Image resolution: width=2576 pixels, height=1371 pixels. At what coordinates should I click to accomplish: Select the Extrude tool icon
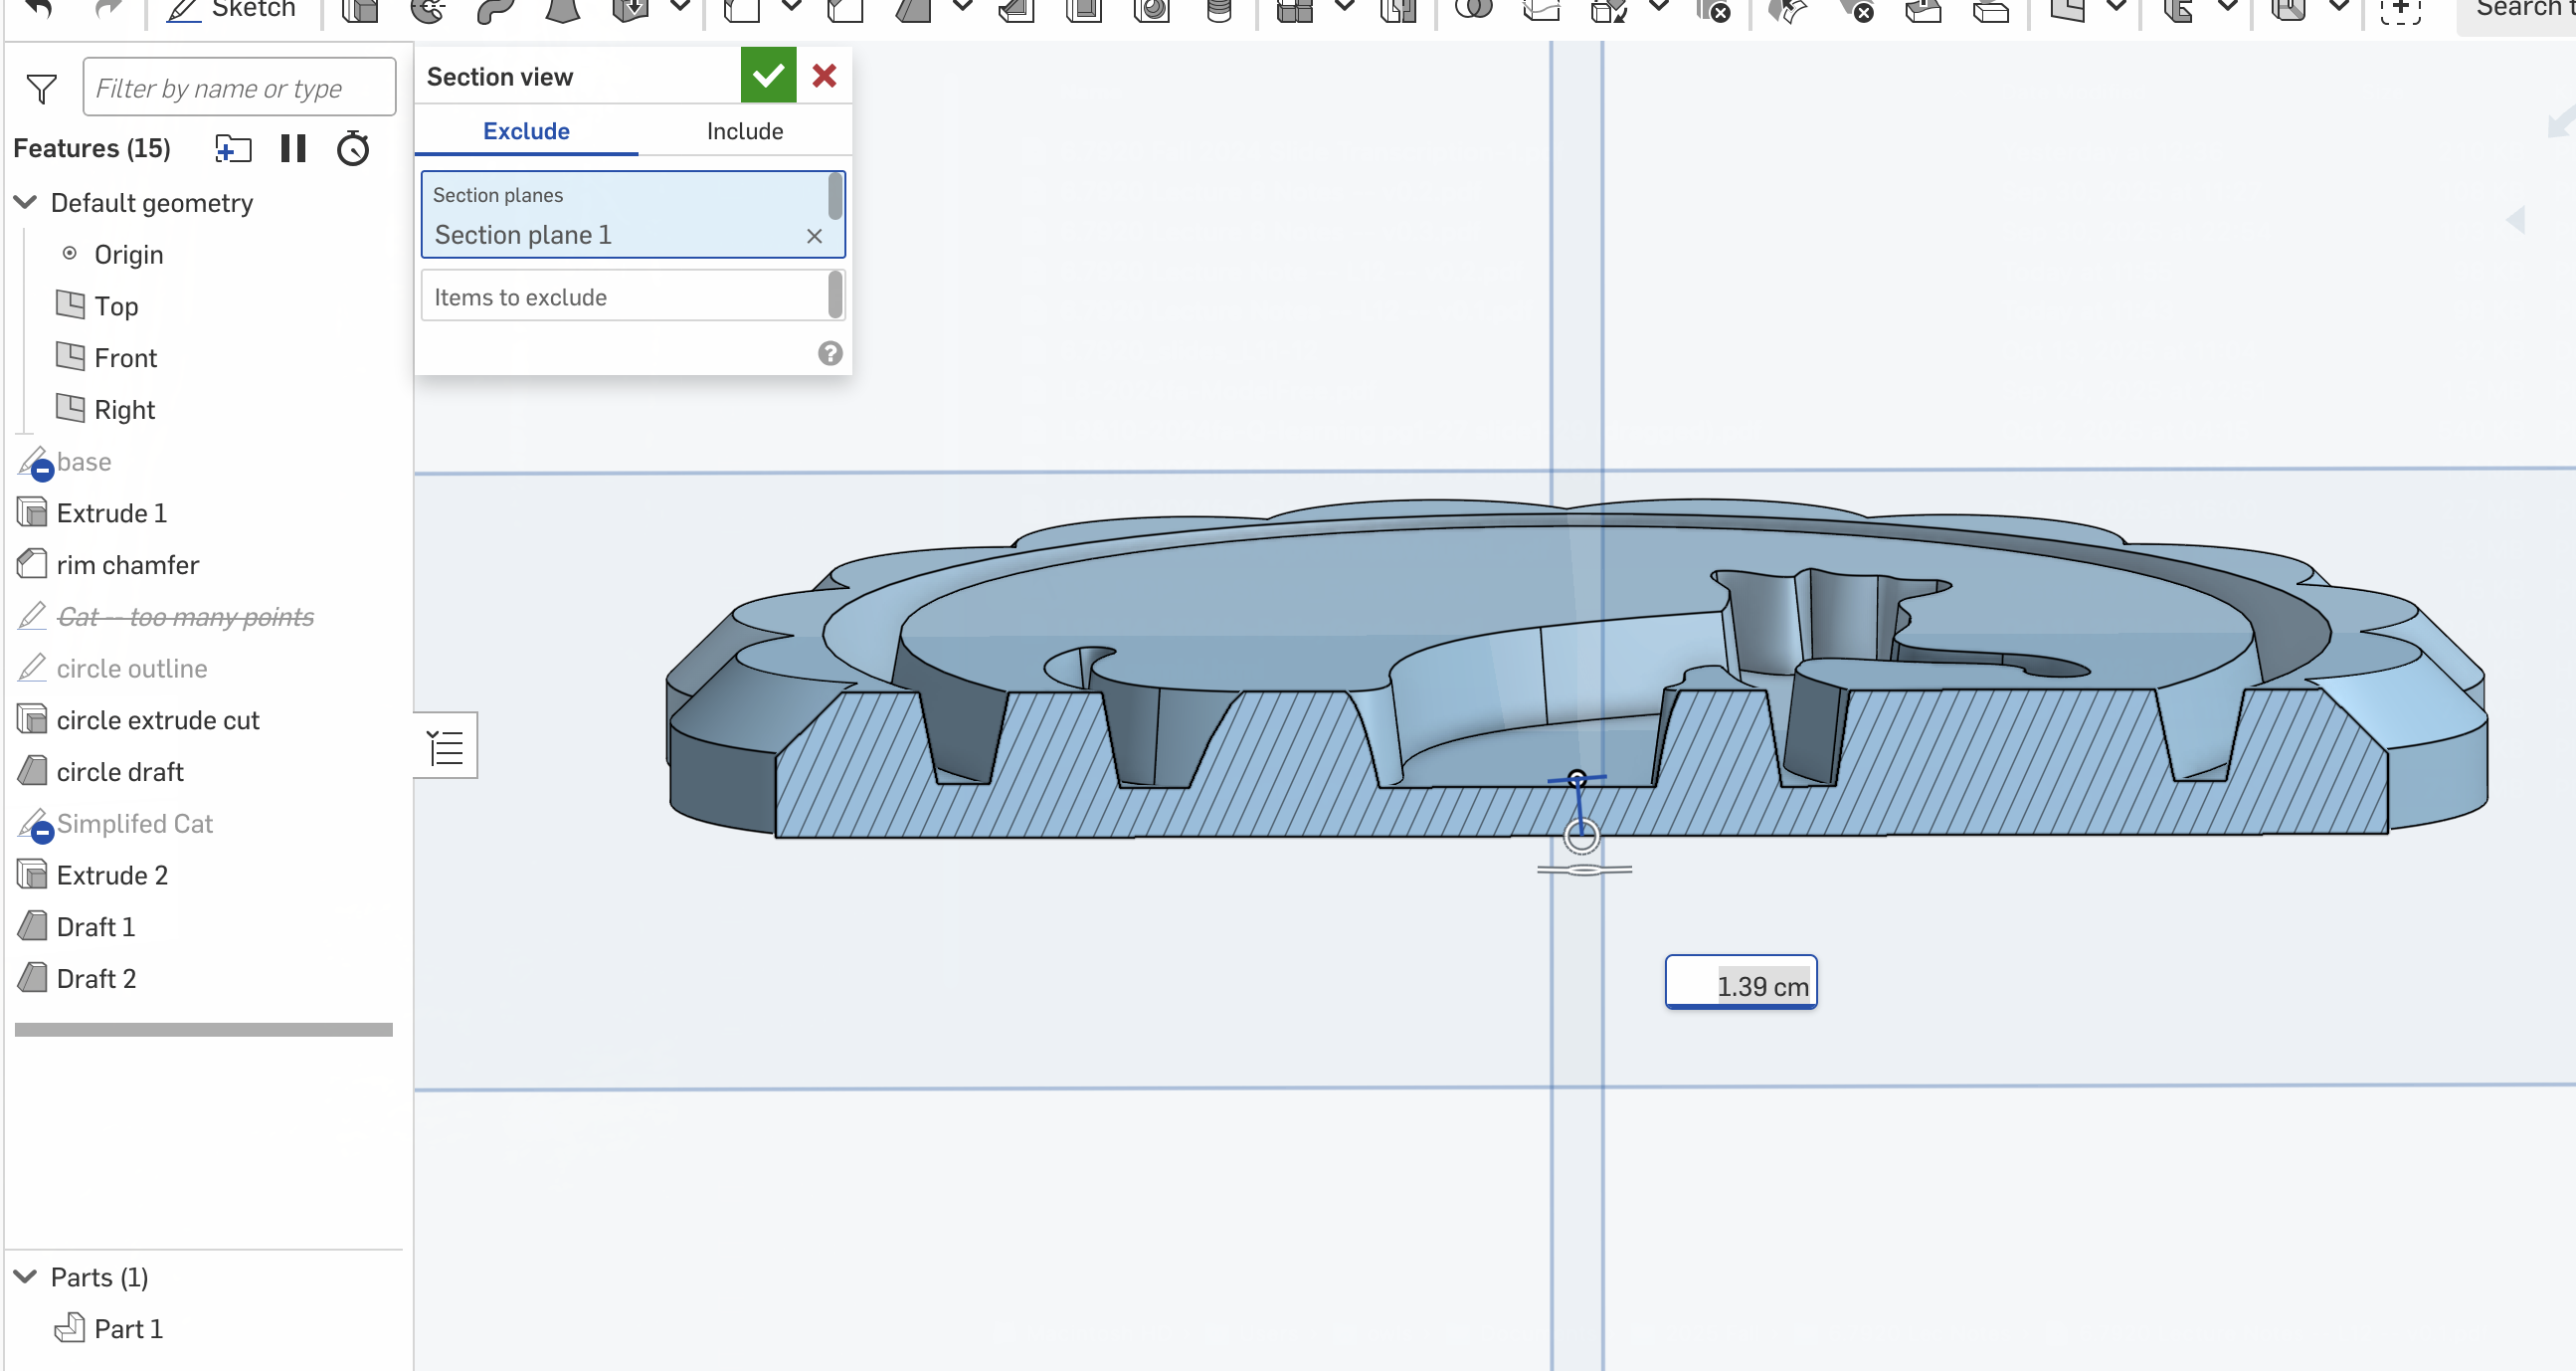point(360,10)
